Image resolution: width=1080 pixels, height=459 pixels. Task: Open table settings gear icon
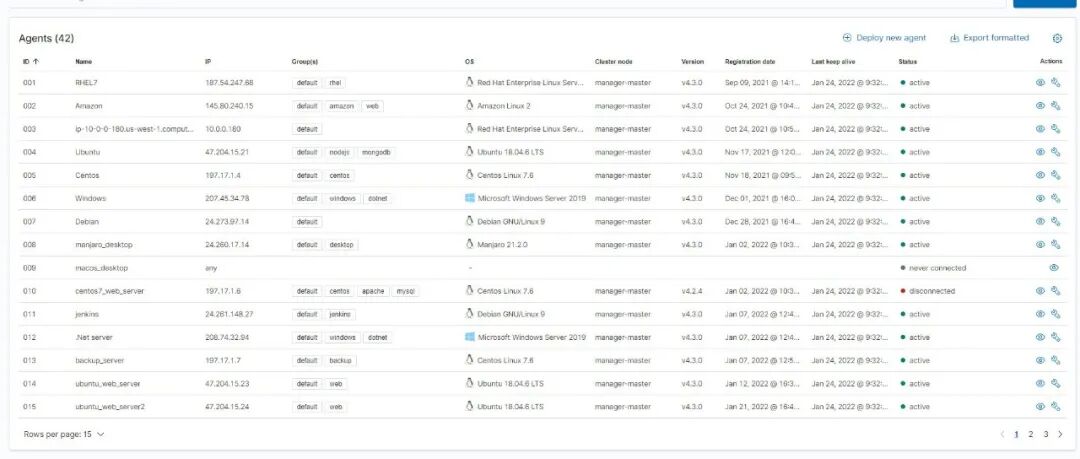1057,39
